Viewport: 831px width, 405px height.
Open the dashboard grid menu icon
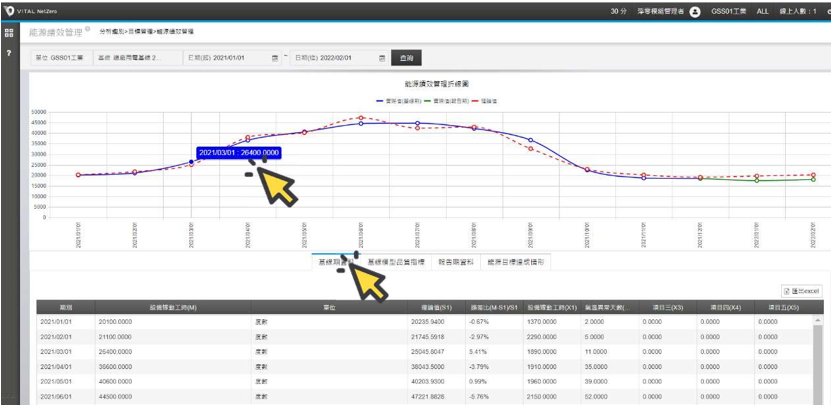[x=9, y=32]
